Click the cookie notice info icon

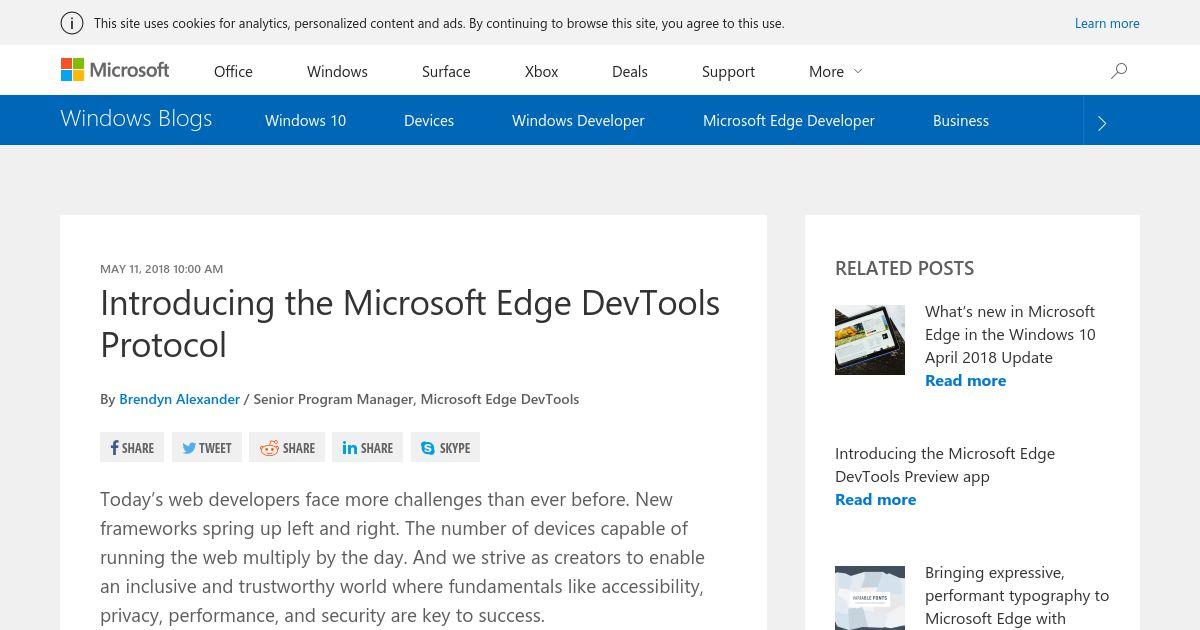[72, 23]
